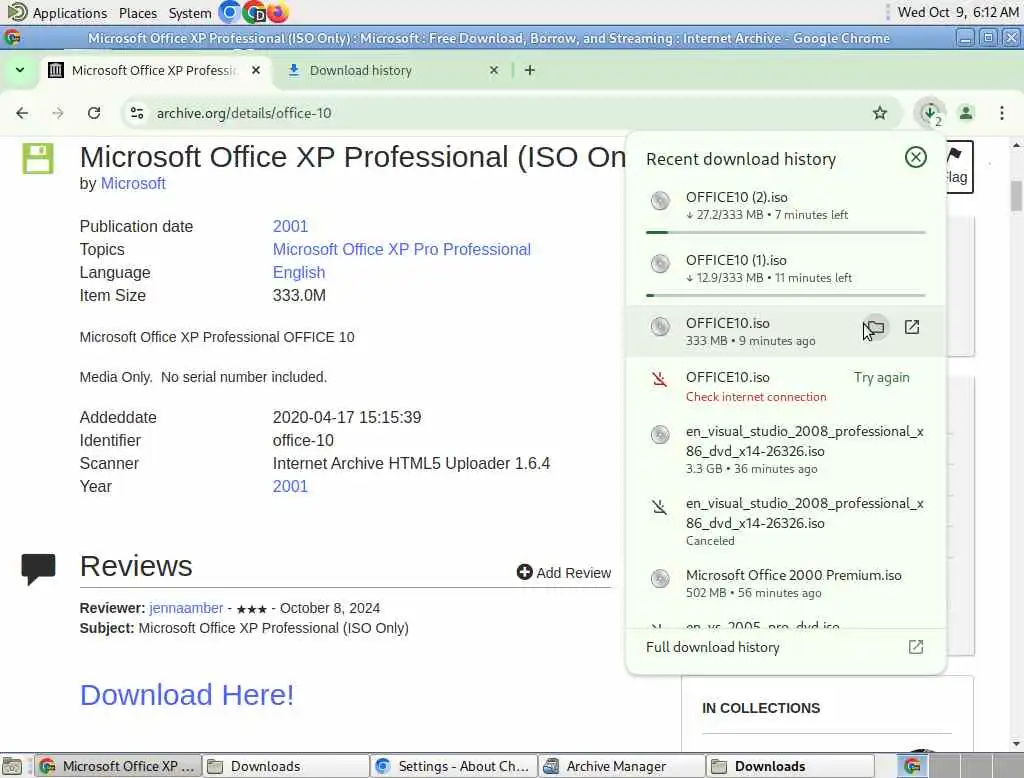This screenshot has width=1024, height=778.
Task: Close the Microsoft Office XP tab
Action: coord(256,70)
